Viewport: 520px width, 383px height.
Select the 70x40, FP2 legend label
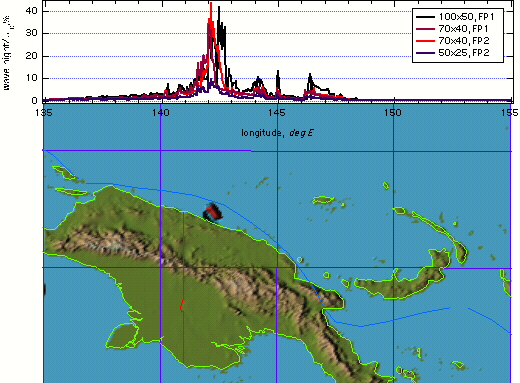464,41
